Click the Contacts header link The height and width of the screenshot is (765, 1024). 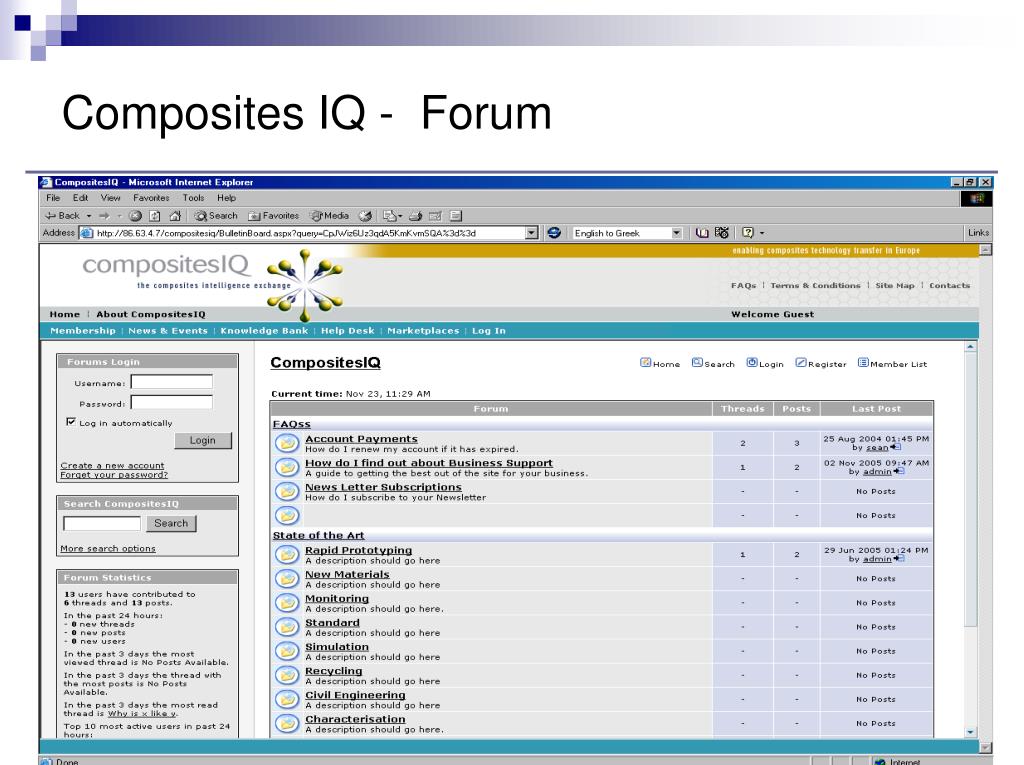(x=950, y=285)
